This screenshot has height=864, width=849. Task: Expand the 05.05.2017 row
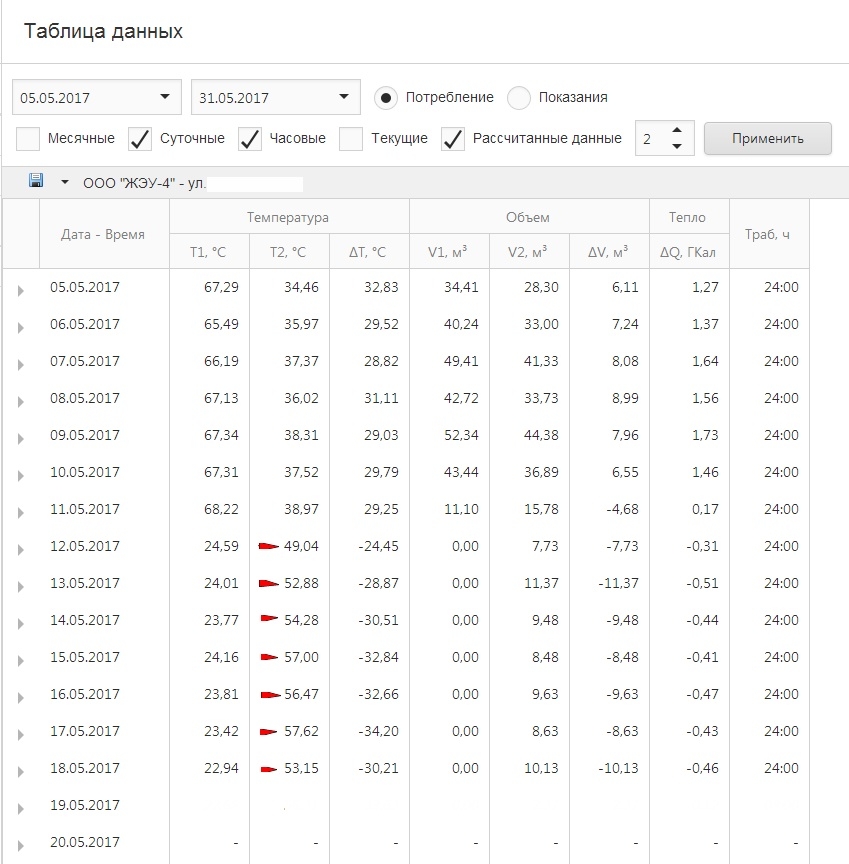click(x=20, y=290)
